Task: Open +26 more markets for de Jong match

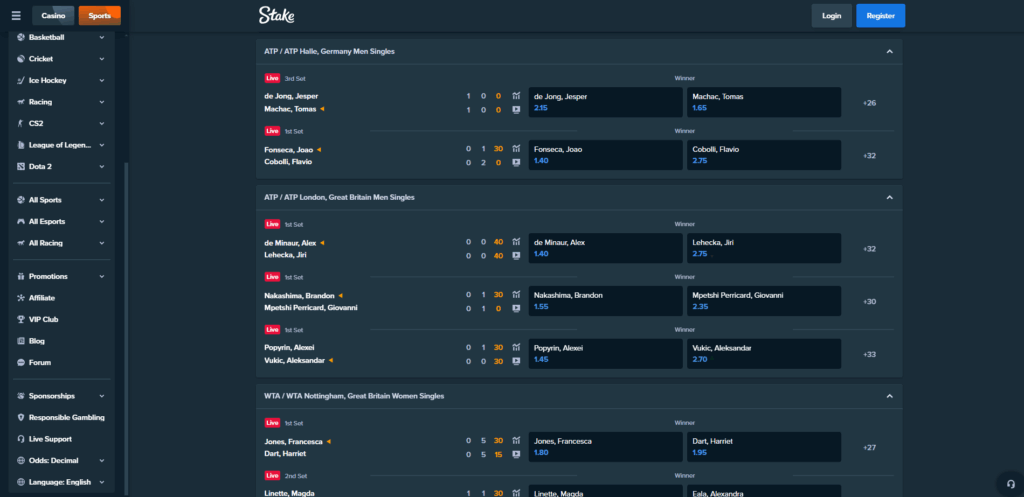Action: point(869,103)
